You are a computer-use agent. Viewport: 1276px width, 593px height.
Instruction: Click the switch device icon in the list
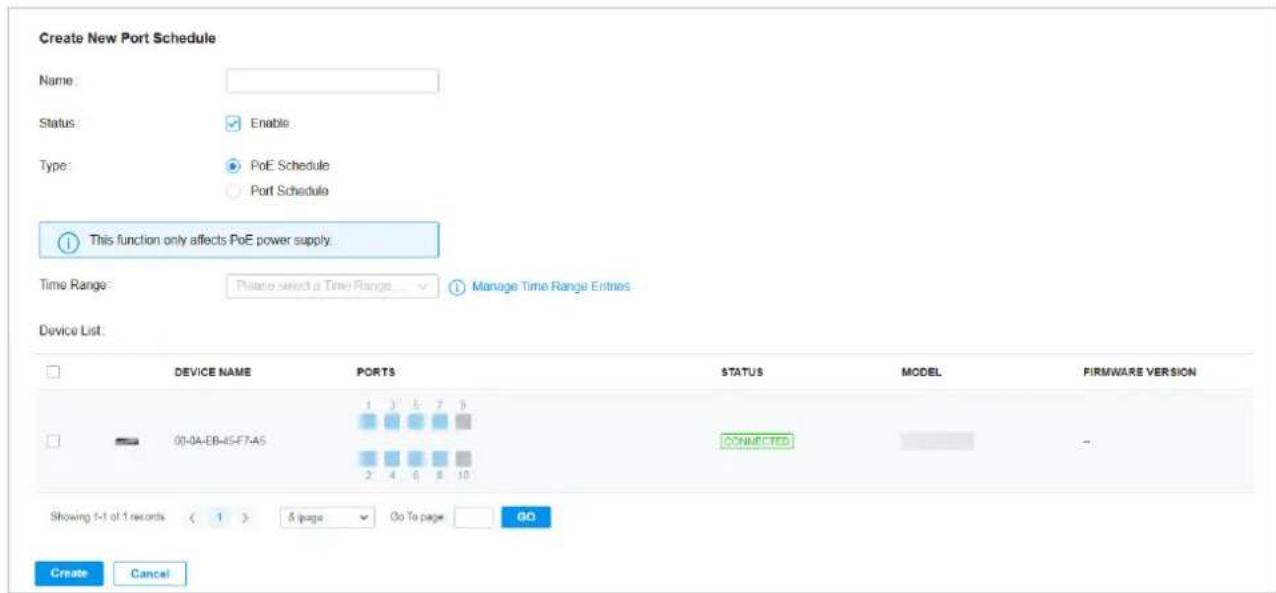click(126, 441)
